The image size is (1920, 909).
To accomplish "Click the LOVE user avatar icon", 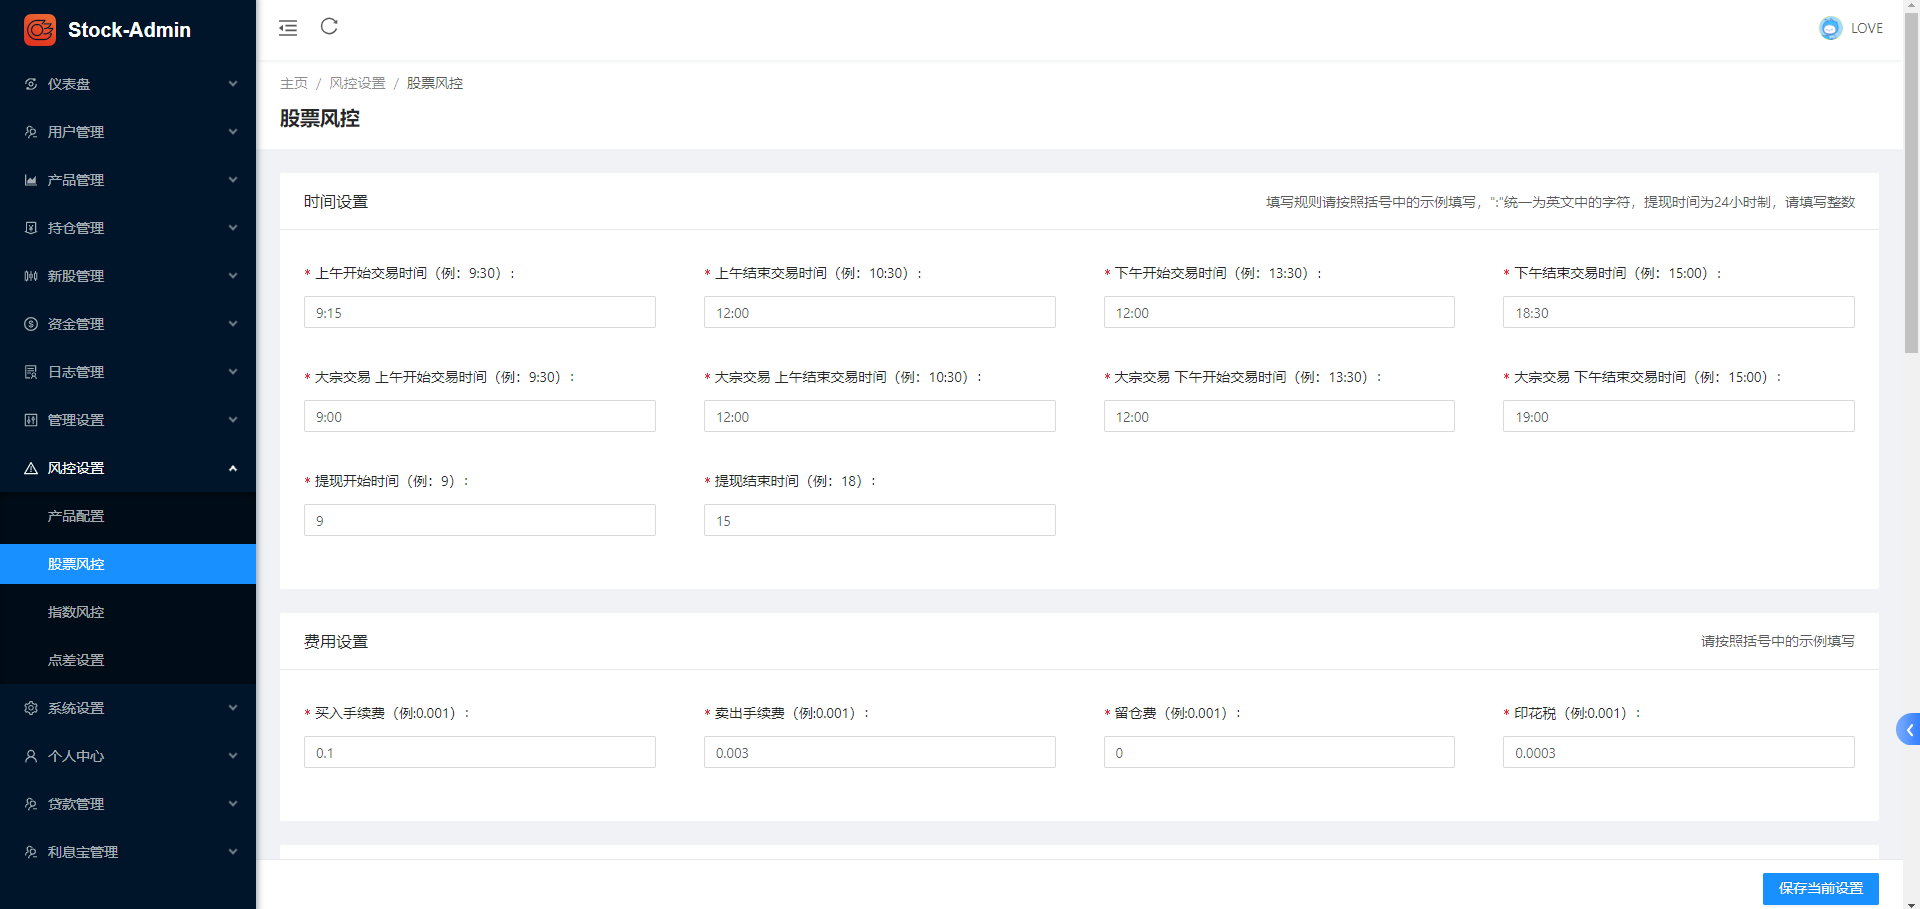I will (x=1829, y=28).
